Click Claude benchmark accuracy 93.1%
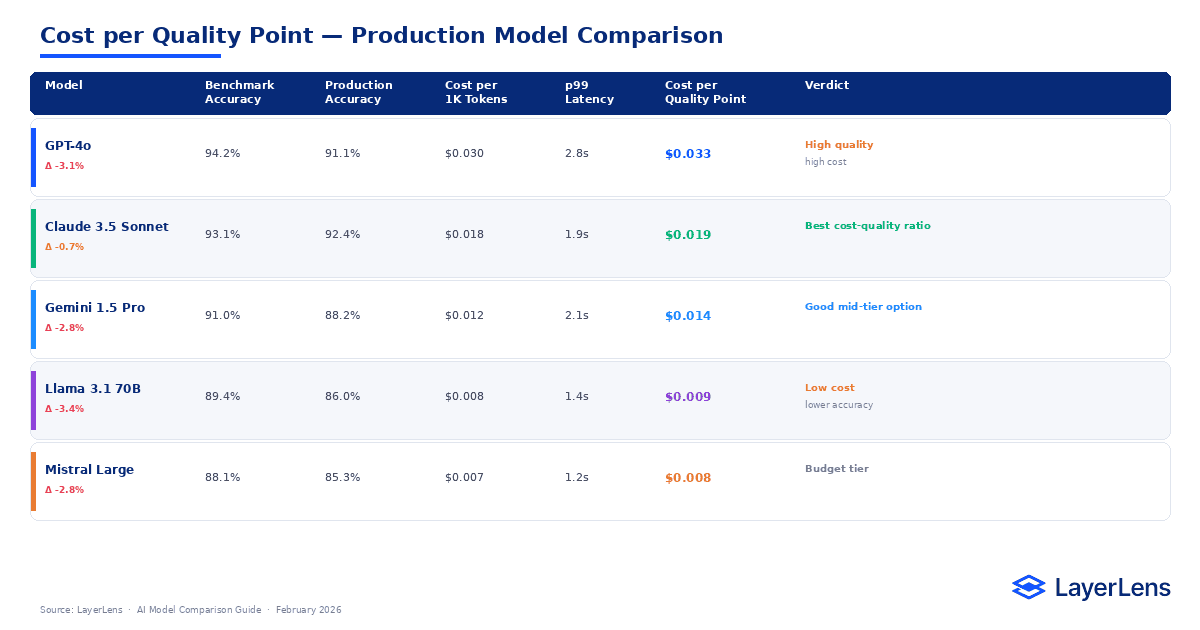Viewport: 1200px width, 630px height. click(223, 235)
